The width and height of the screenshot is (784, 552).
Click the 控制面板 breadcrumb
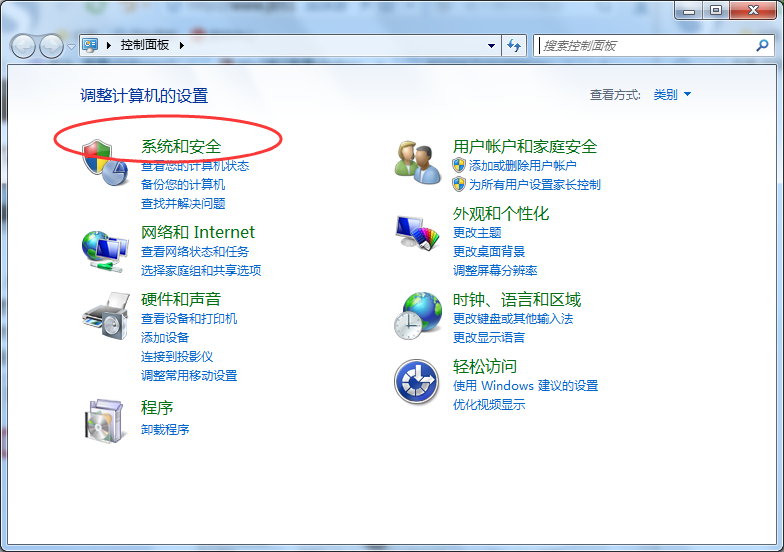click(144, 45)
